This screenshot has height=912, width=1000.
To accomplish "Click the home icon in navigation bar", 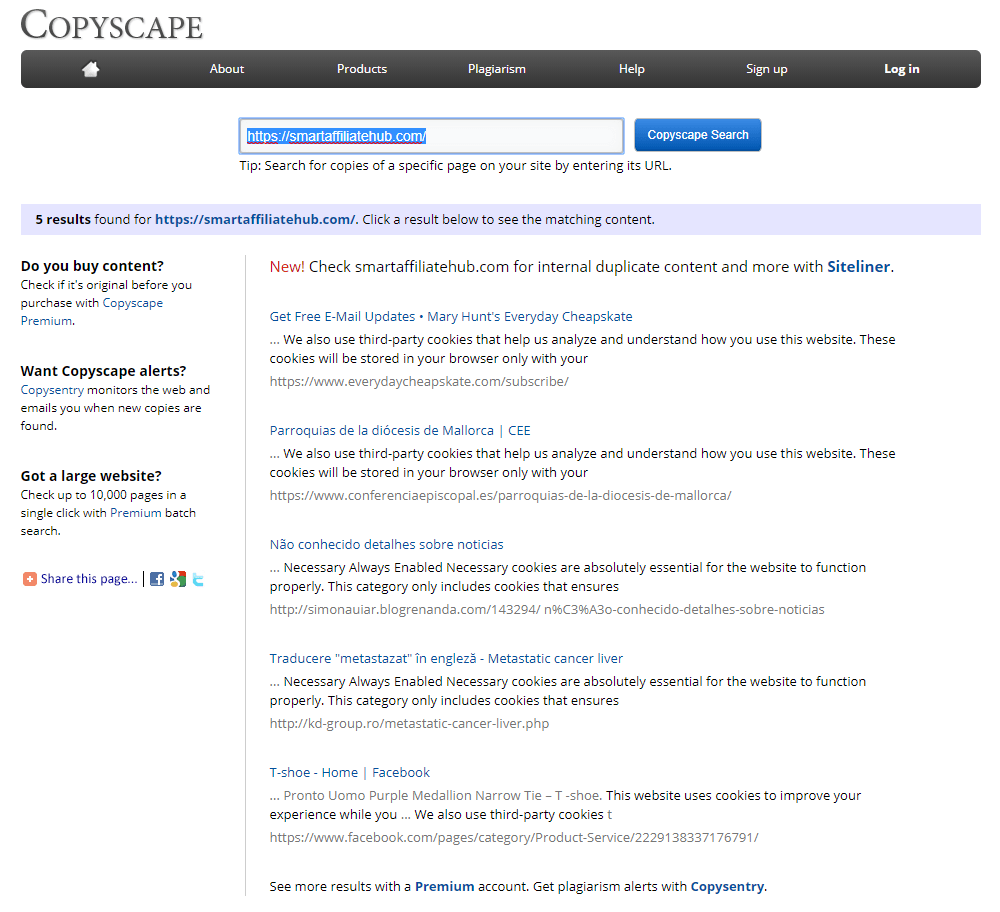I will (x=91, y=69).
